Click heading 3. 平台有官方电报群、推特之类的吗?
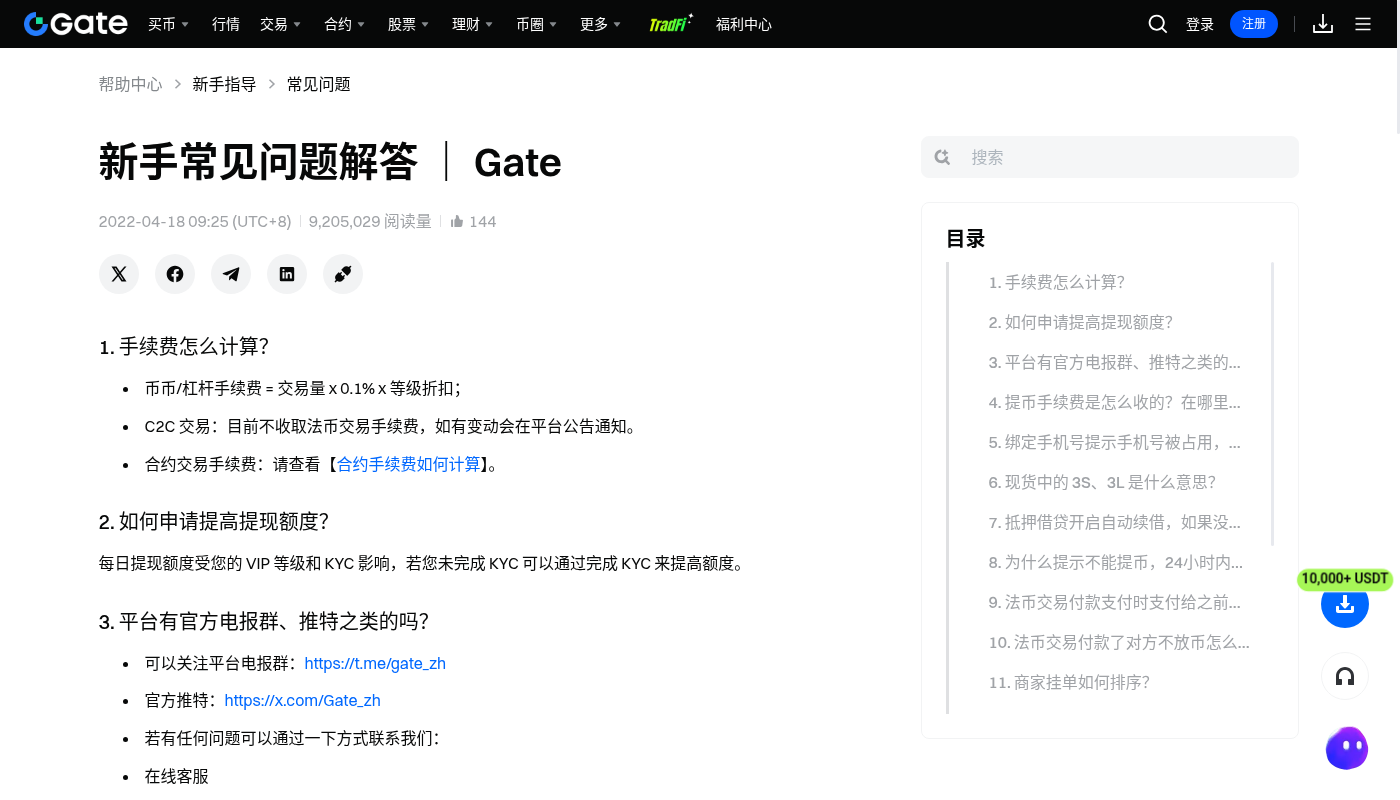This screenshot has width=1400, height=800. tap(264, 622)
